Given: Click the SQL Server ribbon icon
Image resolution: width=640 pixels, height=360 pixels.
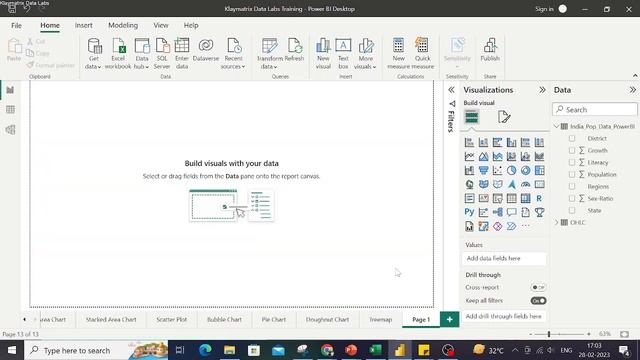Looking at the screenshot, I should (162, 54).
